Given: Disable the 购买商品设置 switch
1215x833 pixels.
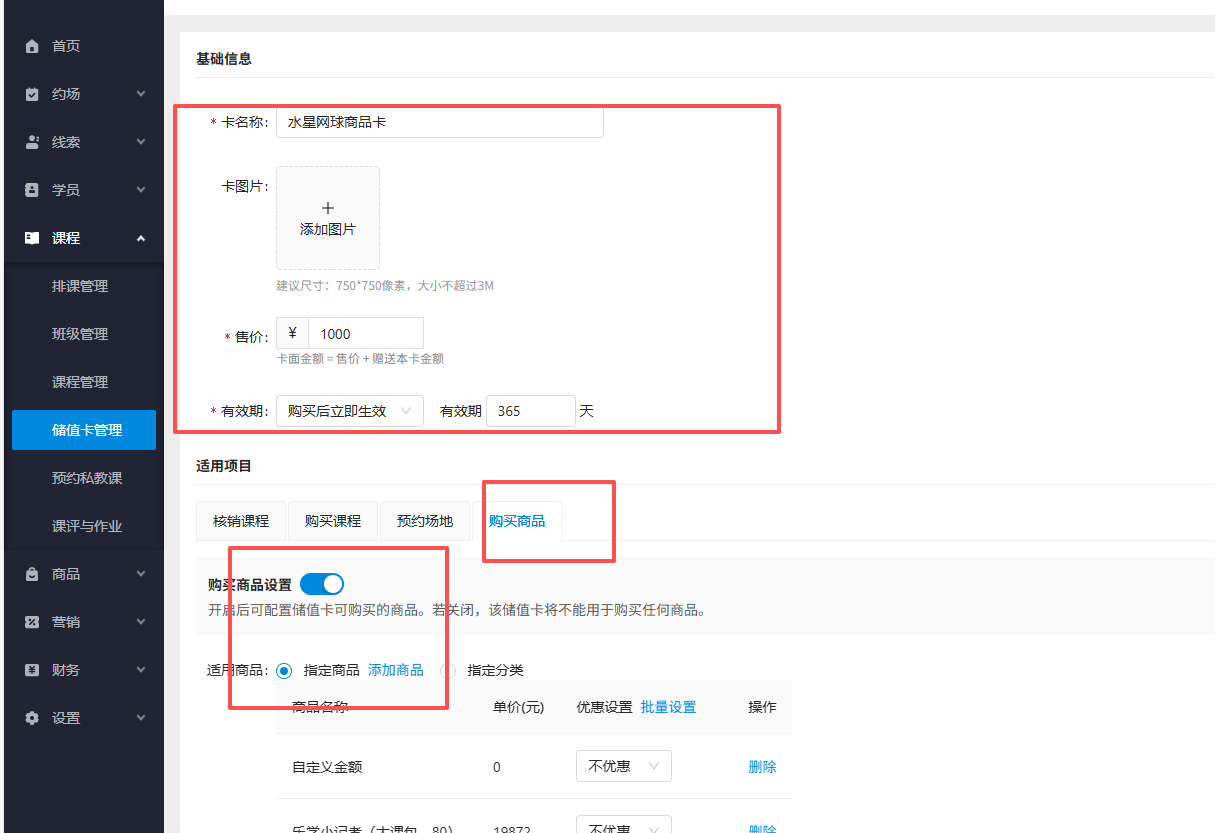Looking at the screenshot, I should click(321, 583).
